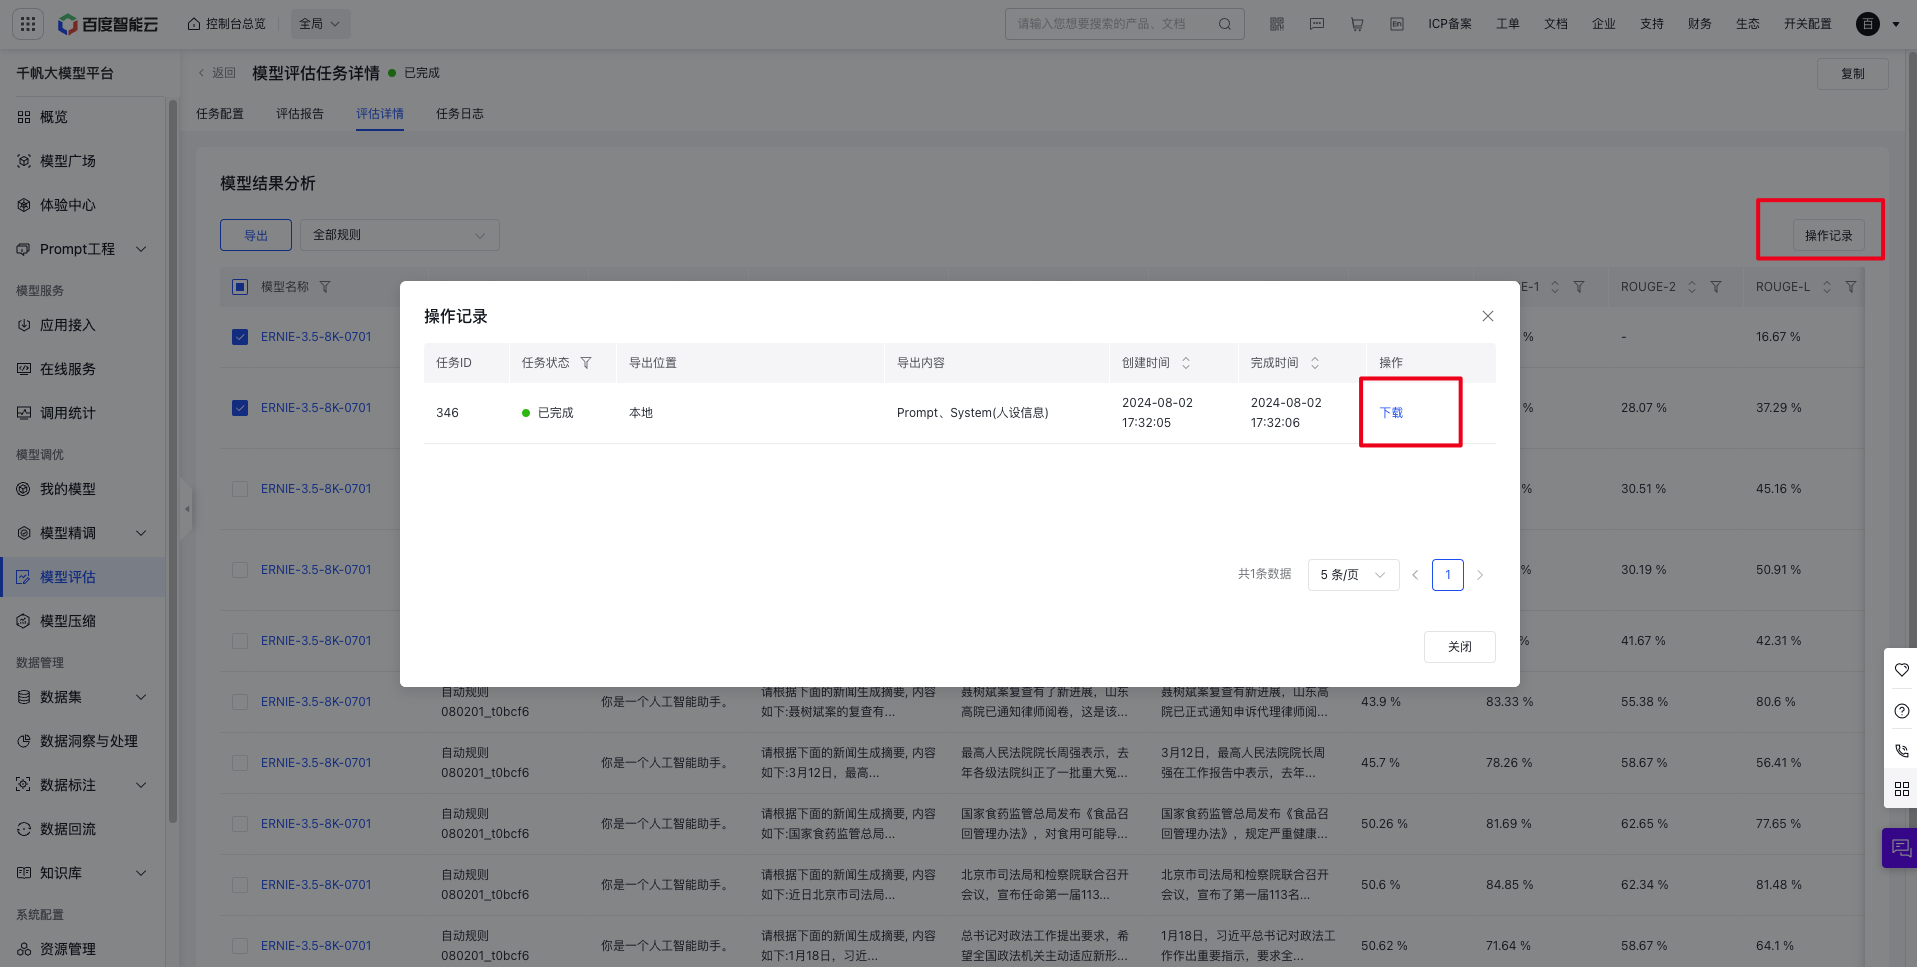This screenshot has width=1917, height=967.
Task: Expand the Prompt工程 sidebar group
Action: pyautogui.click(x=141, y=249)
